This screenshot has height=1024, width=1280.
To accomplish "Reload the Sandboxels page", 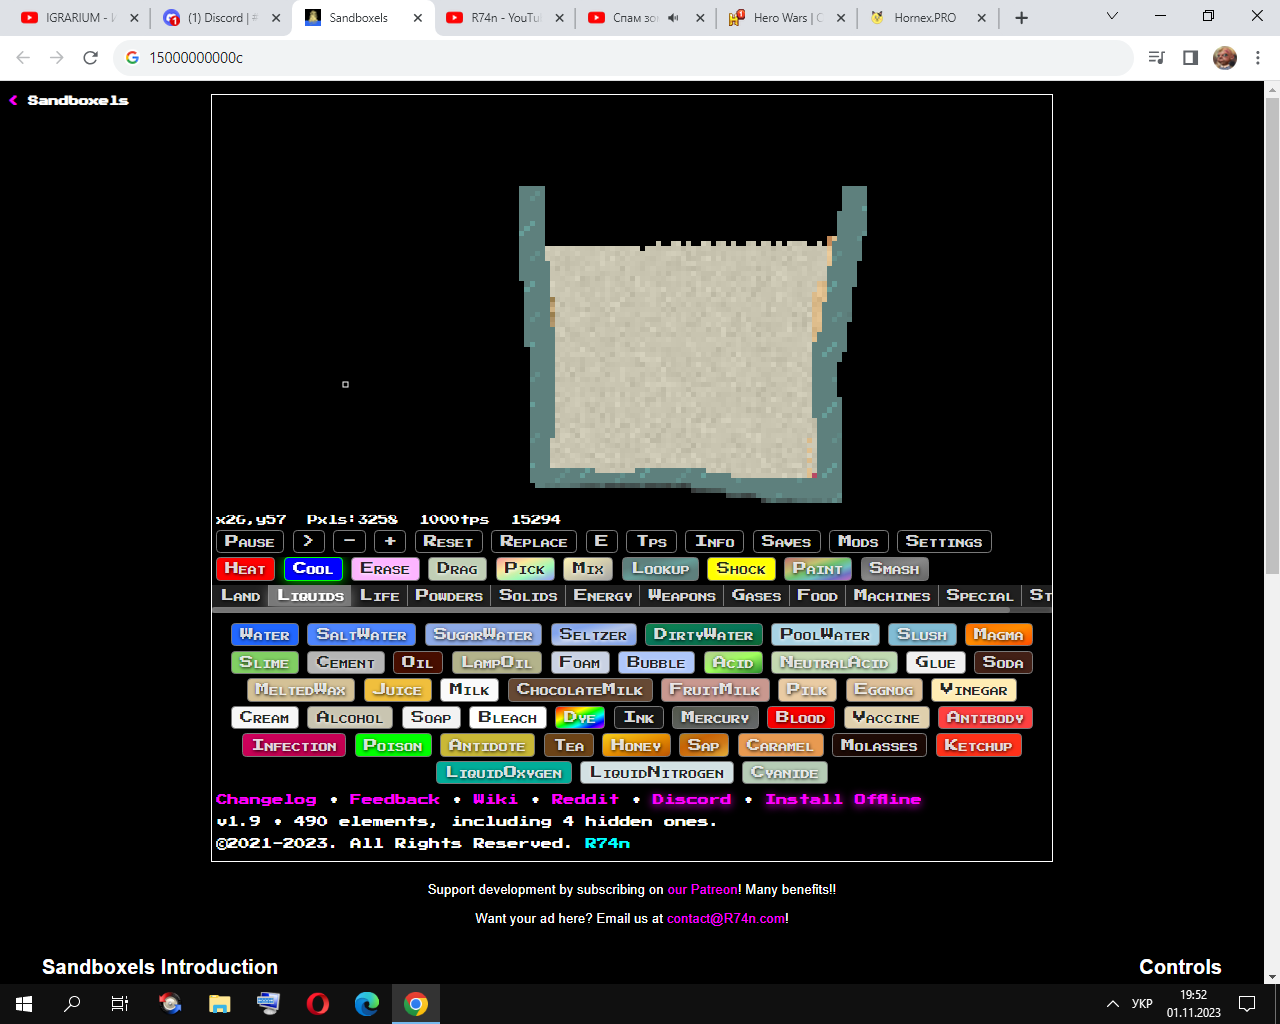I will 90,58.
